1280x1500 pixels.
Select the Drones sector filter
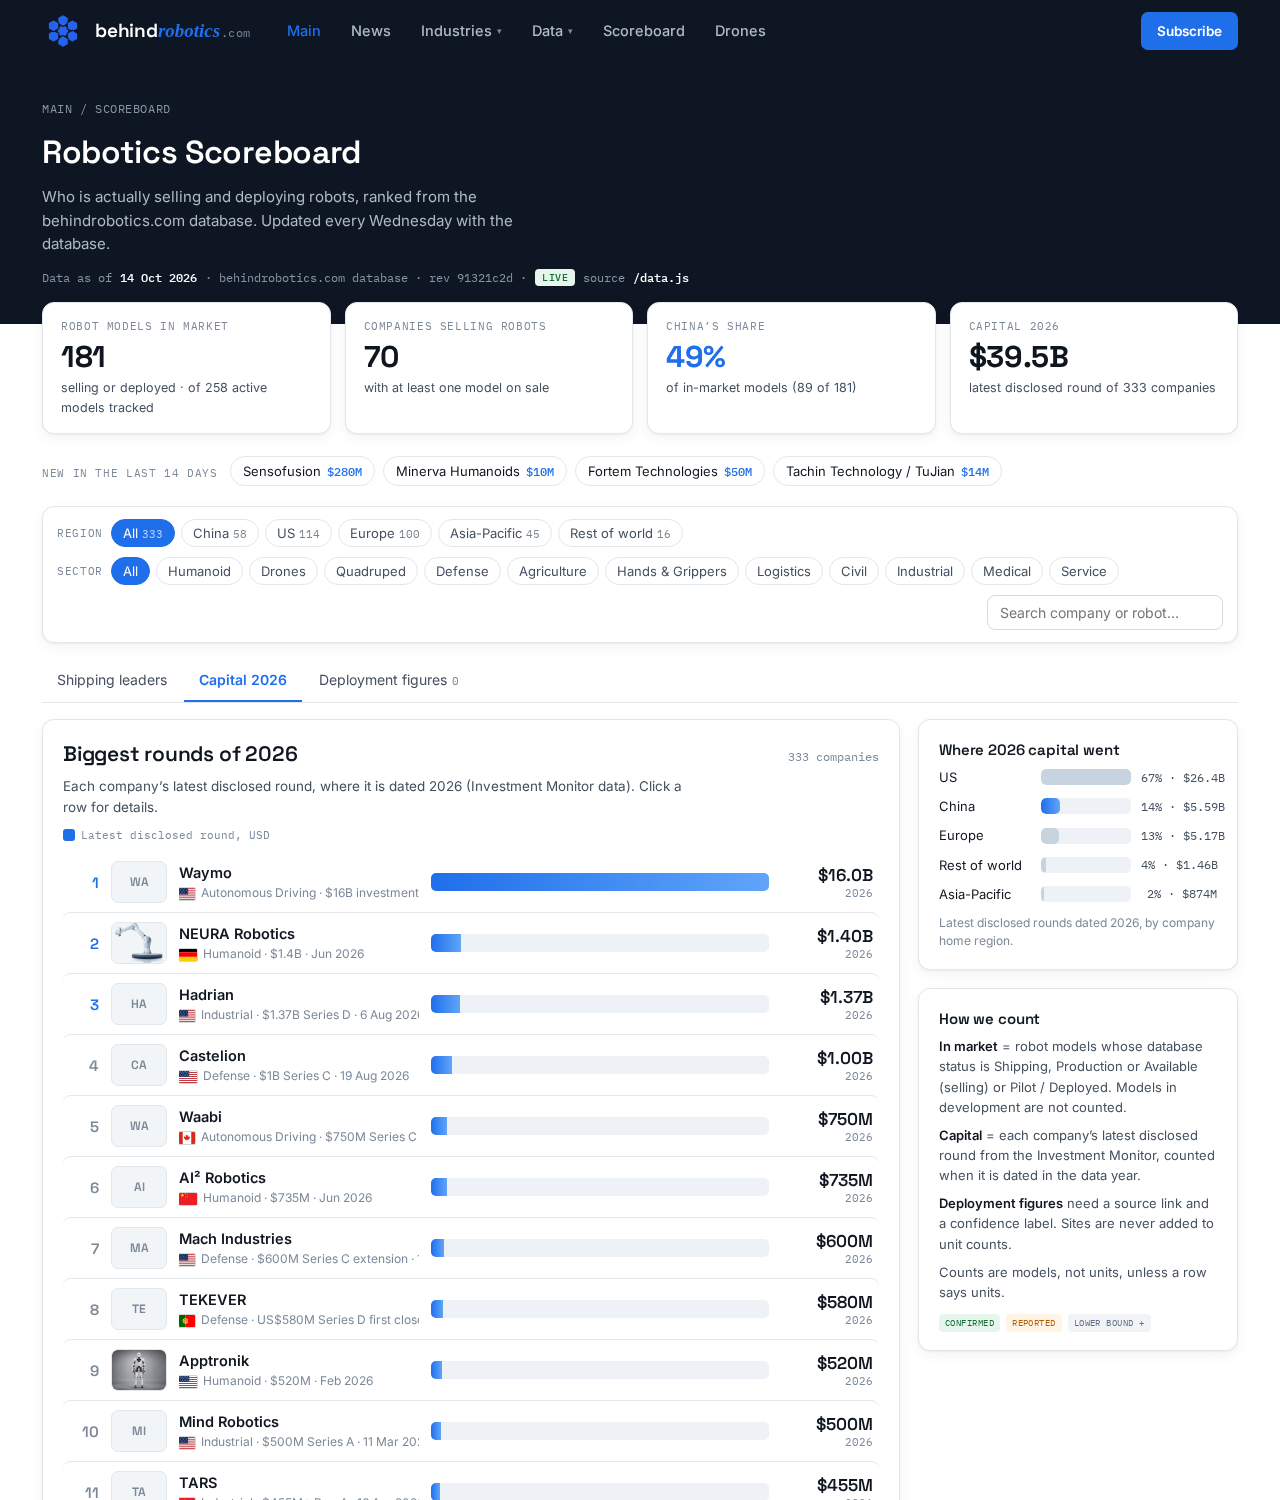click(x=283, y=572)
